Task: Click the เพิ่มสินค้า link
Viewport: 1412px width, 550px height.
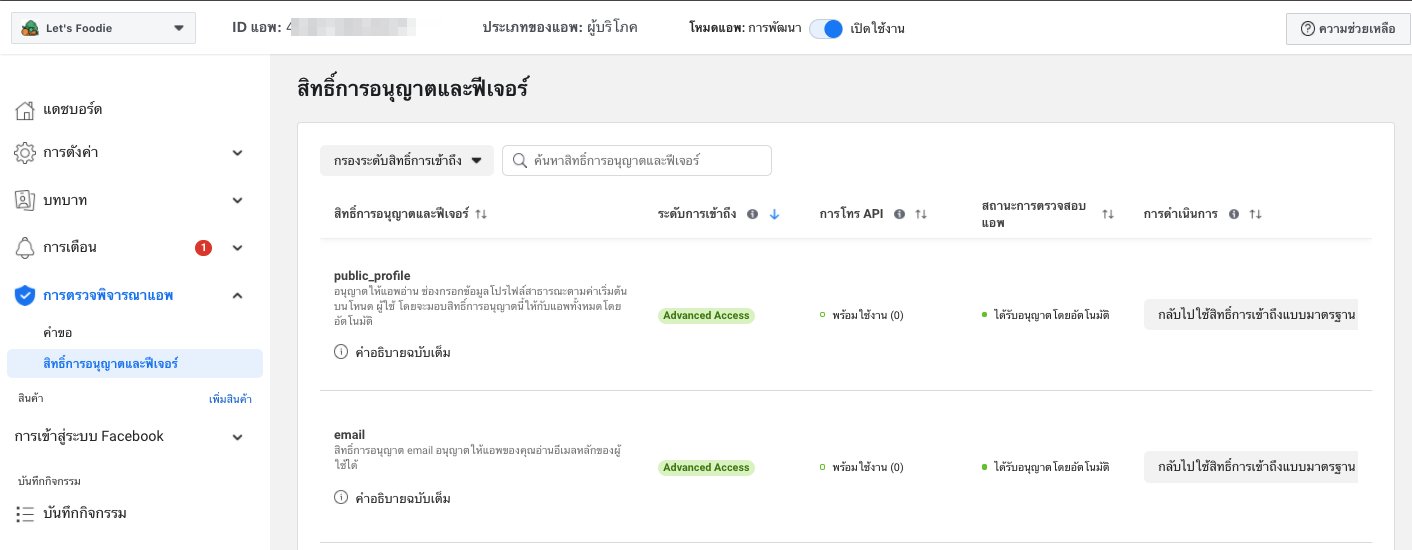Action: 230,399
